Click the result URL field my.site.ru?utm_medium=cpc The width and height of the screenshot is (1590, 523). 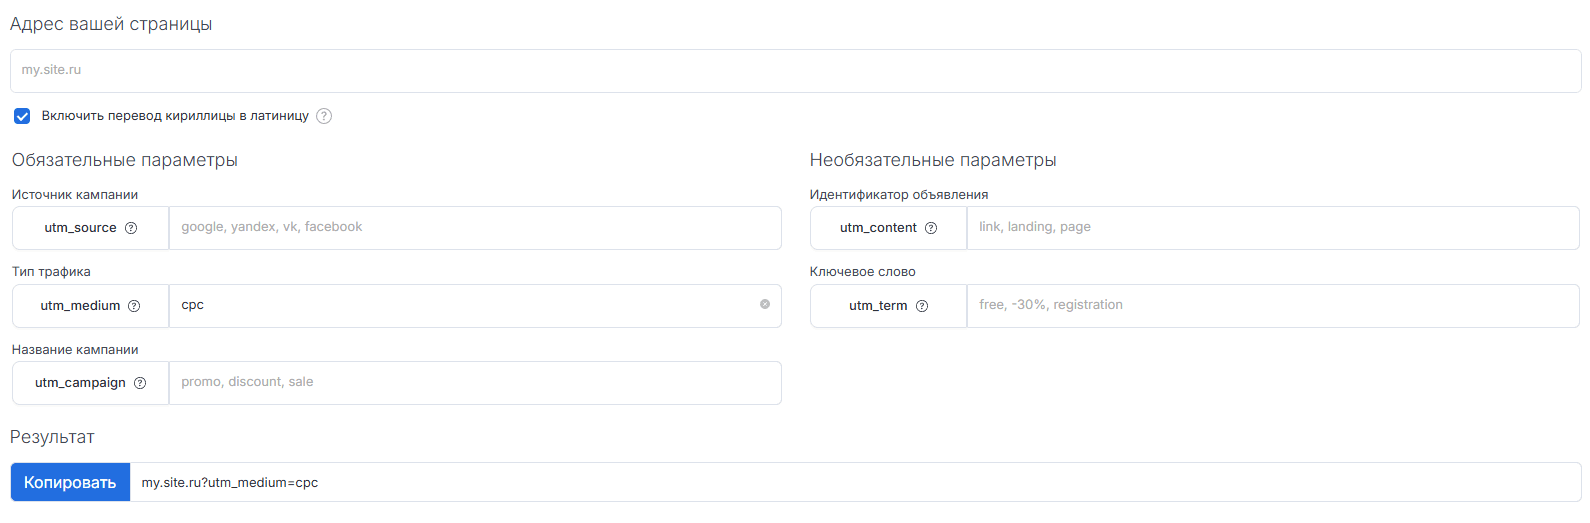856,482
